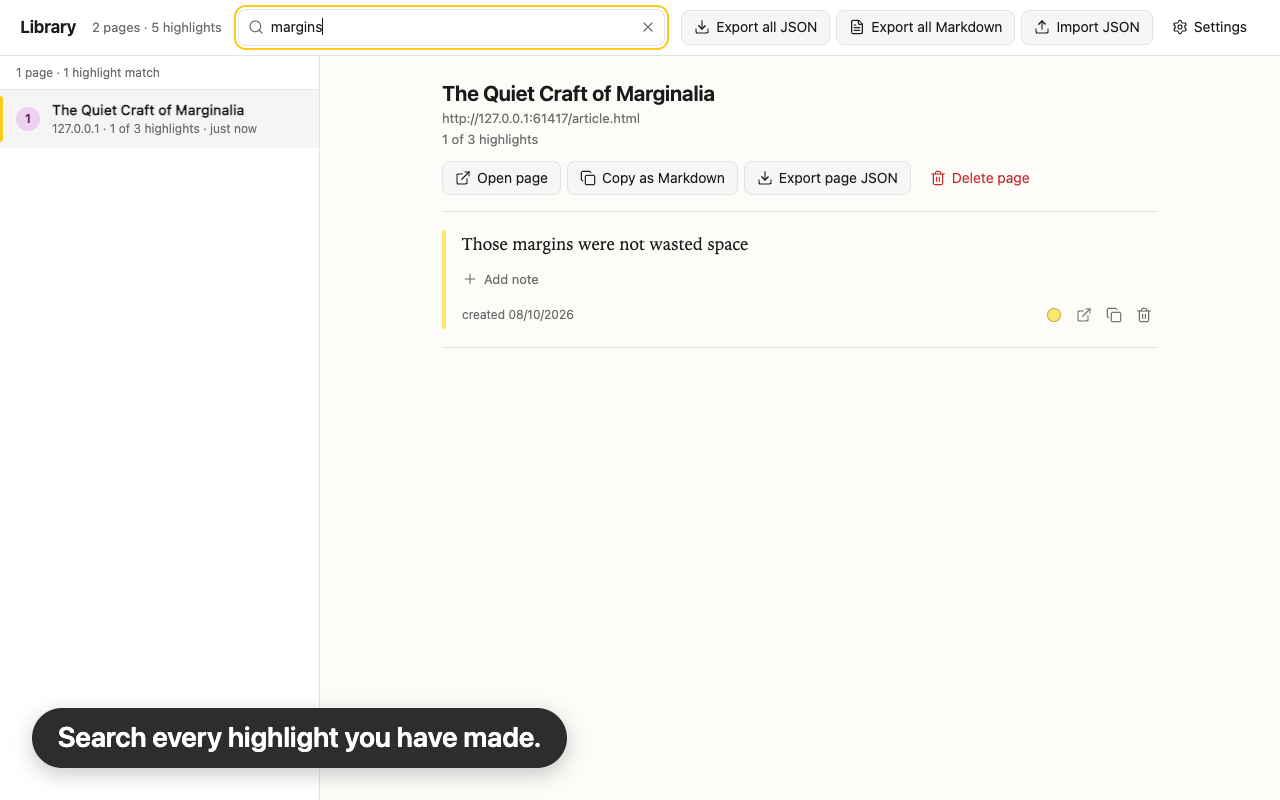Click the Import JSON button
This screenshot has height=800, width=1280.
coord(1087,27)
